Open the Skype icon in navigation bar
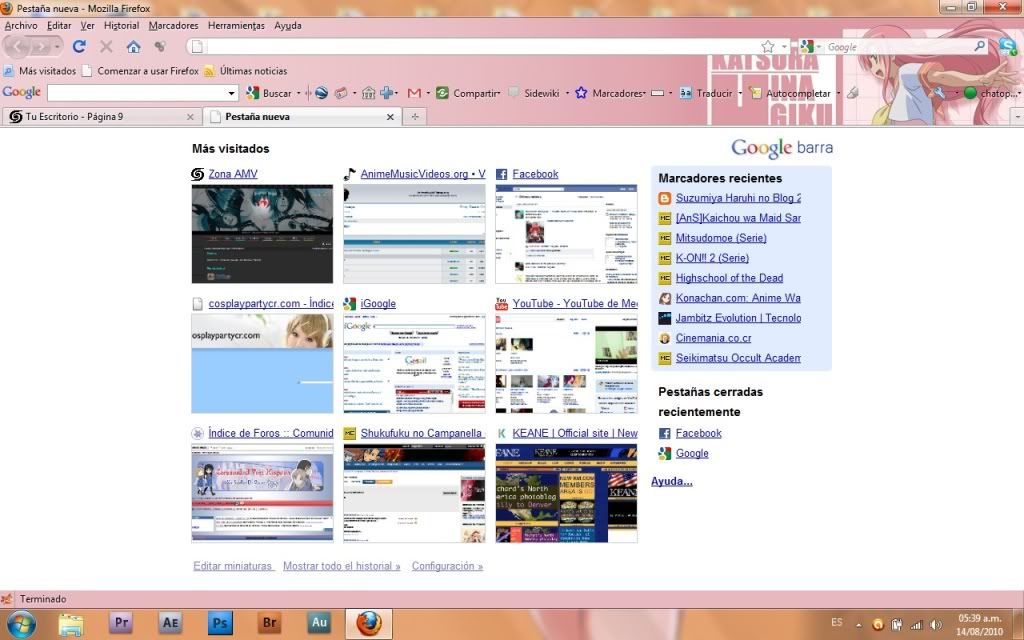Viewport: 1024px width, 640px height. 1008,46
